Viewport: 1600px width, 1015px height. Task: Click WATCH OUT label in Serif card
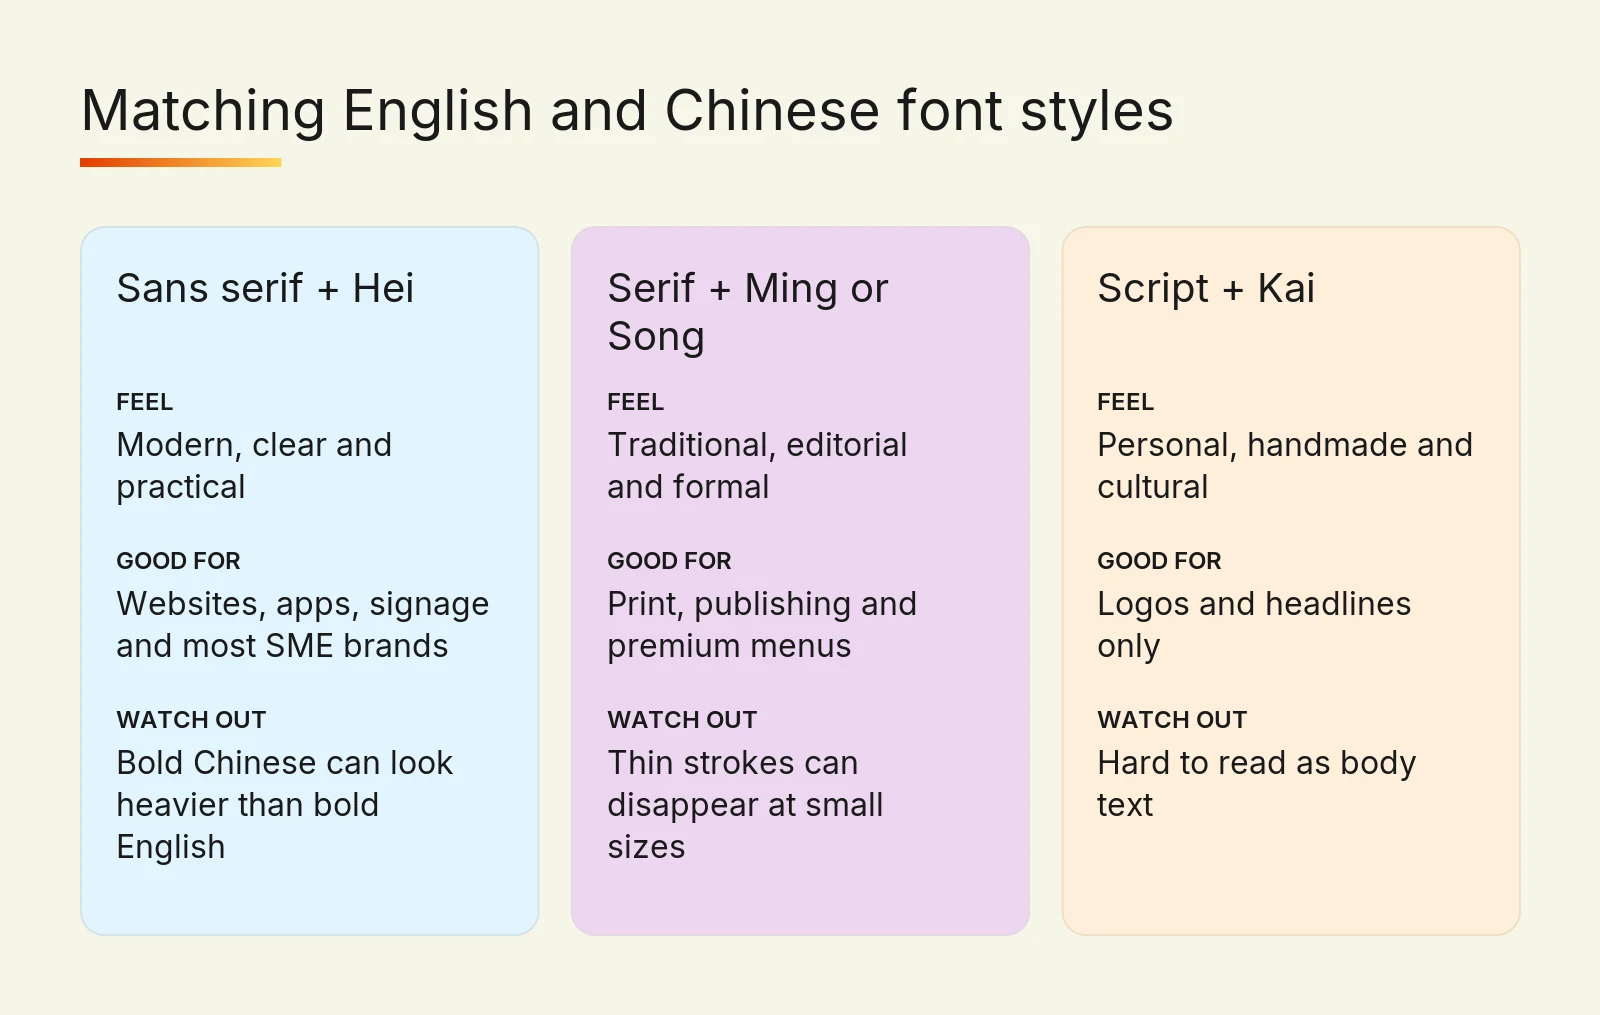(x=682, y=720)
